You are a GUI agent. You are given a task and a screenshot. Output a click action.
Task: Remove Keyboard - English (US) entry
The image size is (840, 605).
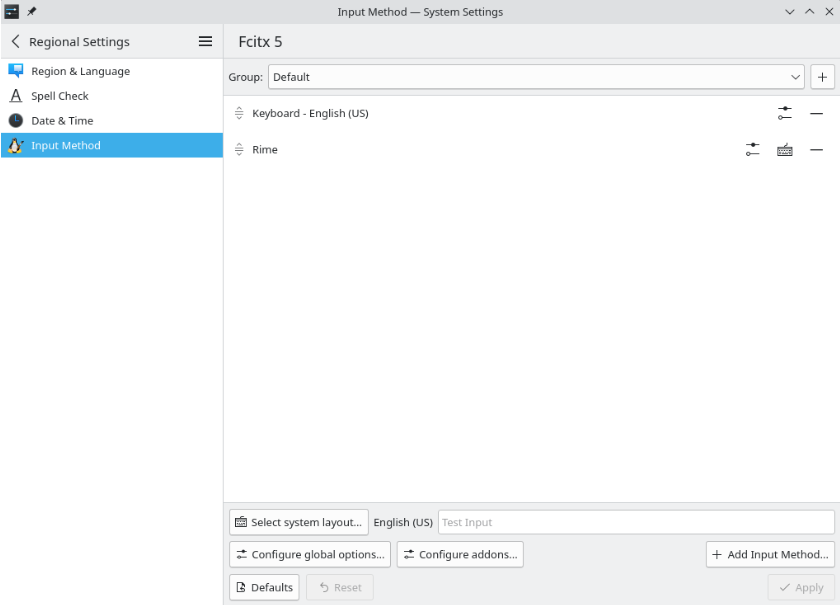click(x=816, y=113)
